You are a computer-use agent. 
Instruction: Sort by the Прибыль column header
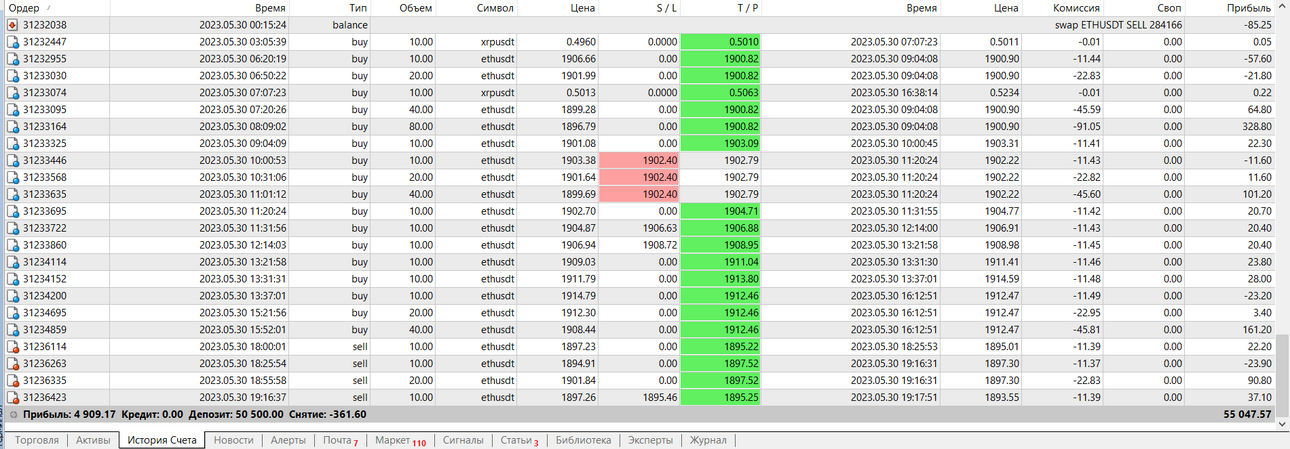click(1231, 8)
